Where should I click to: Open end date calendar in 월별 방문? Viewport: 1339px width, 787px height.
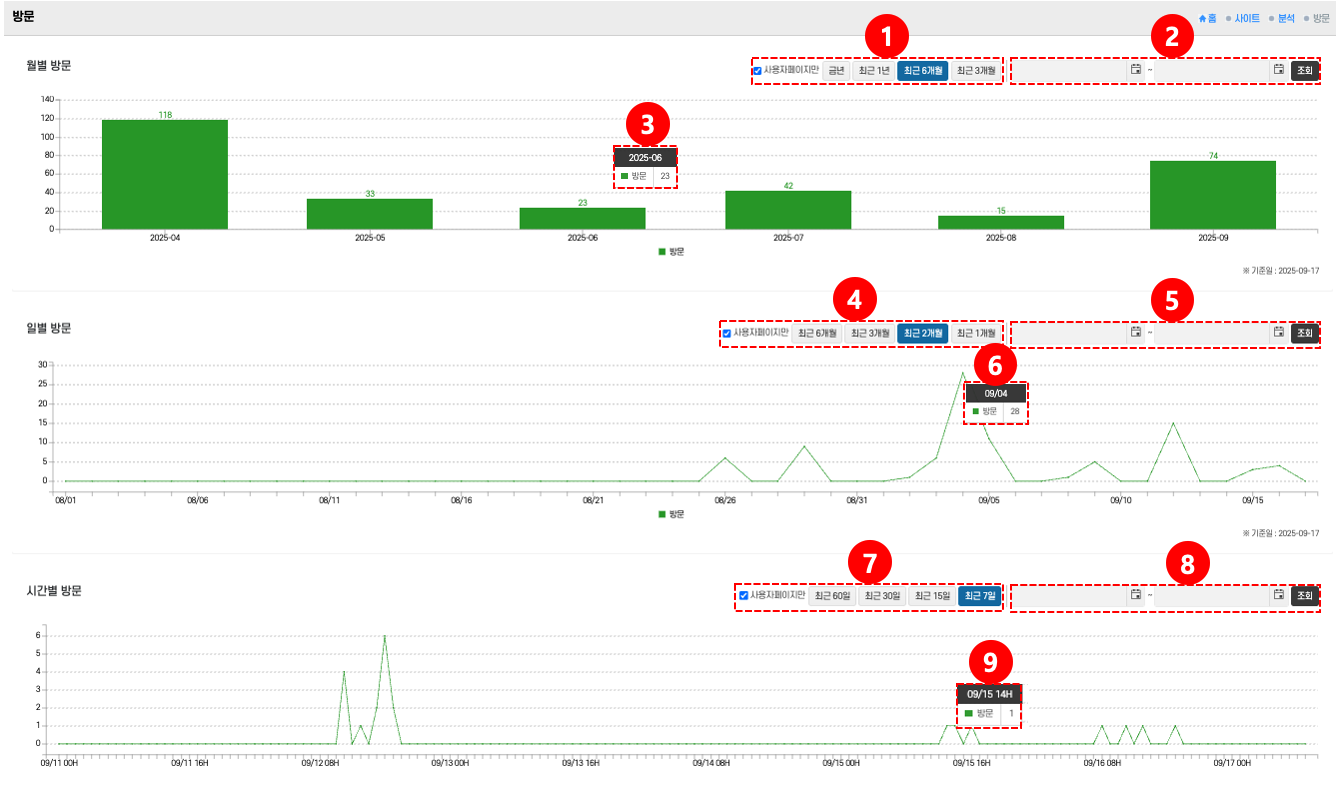click(x=1278, y=70)
